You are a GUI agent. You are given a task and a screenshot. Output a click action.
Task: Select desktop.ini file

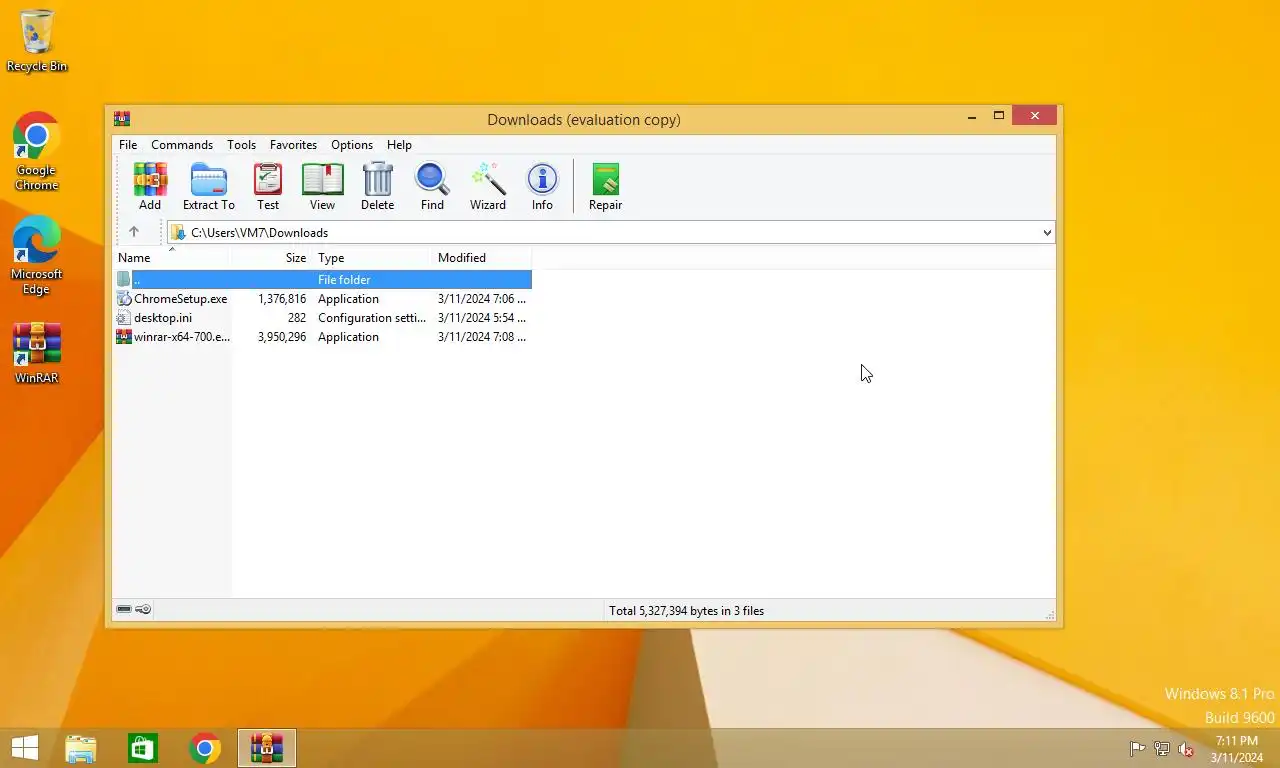(163, 317)
